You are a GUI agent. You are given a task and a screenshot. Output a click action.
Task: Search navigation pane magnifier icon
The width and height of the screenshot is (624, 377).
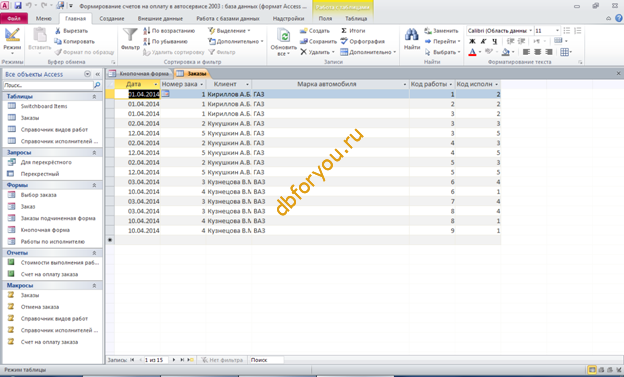tap(97, 85)
